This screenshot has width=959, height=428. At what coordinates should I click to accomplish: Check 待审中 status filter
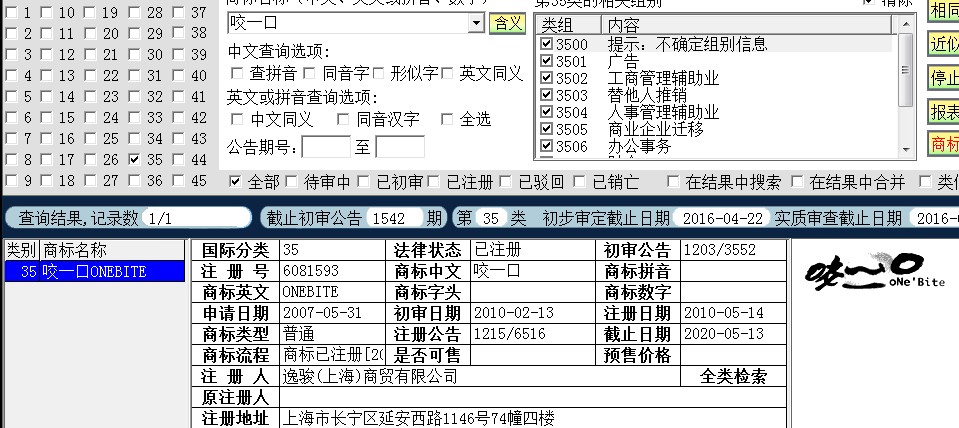click(x=292, y=182)
